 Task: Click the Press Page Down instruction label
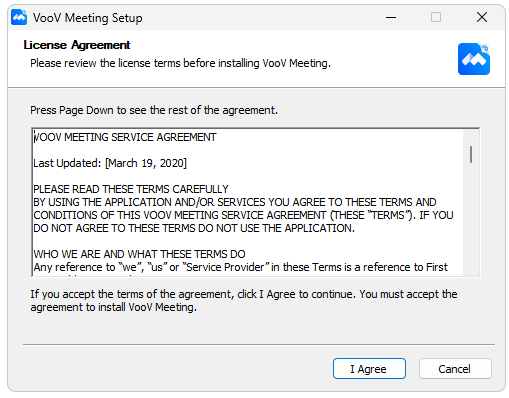coord(154,110)
